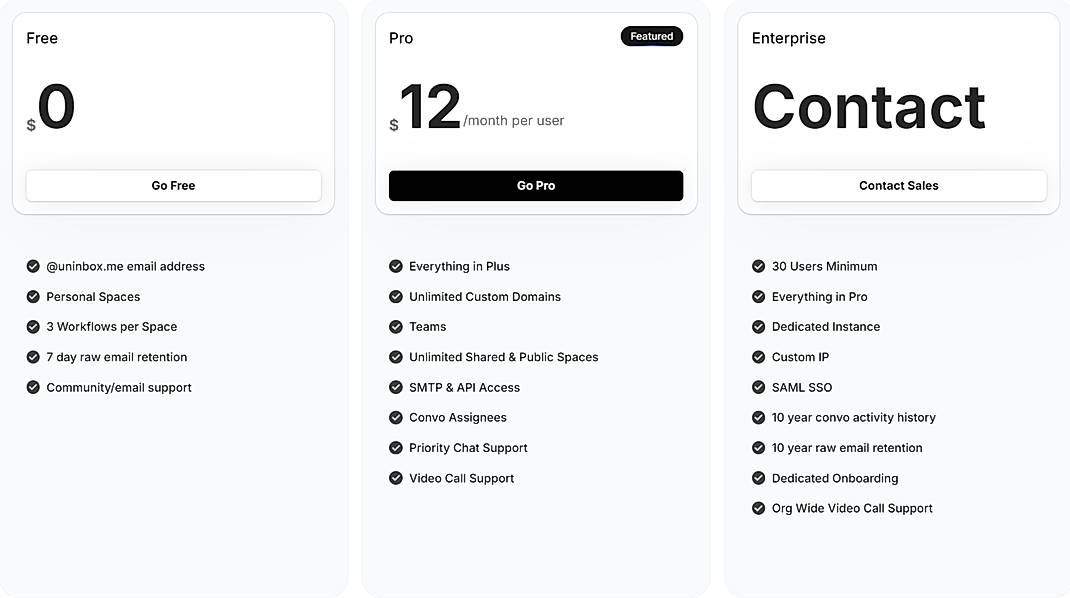Viewport: 1070px width, 598px height.
Task: Click the checkmark next to "Org Wide Video Call Support"
Action: 757,508
